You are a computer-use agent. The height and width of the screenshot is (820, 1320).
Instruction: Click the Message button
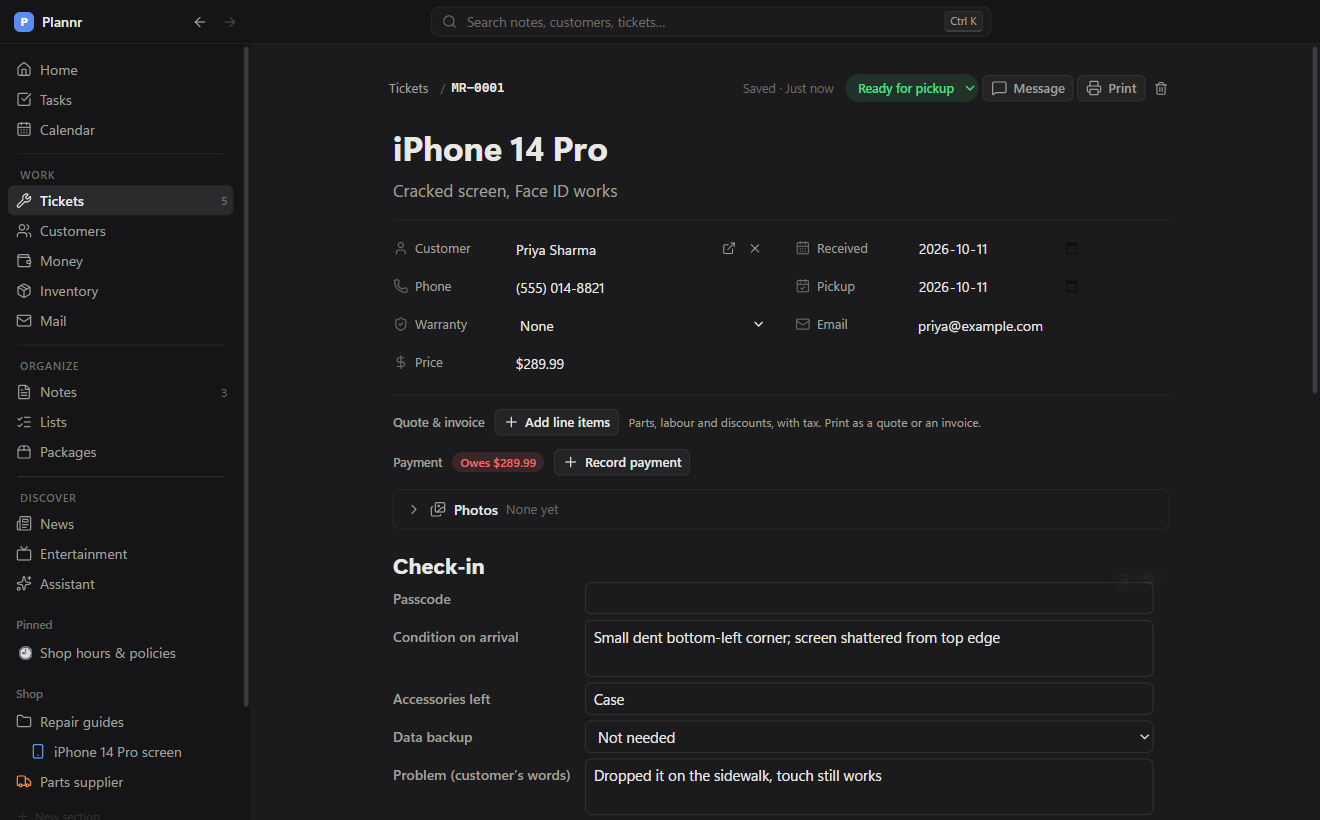1028,88
